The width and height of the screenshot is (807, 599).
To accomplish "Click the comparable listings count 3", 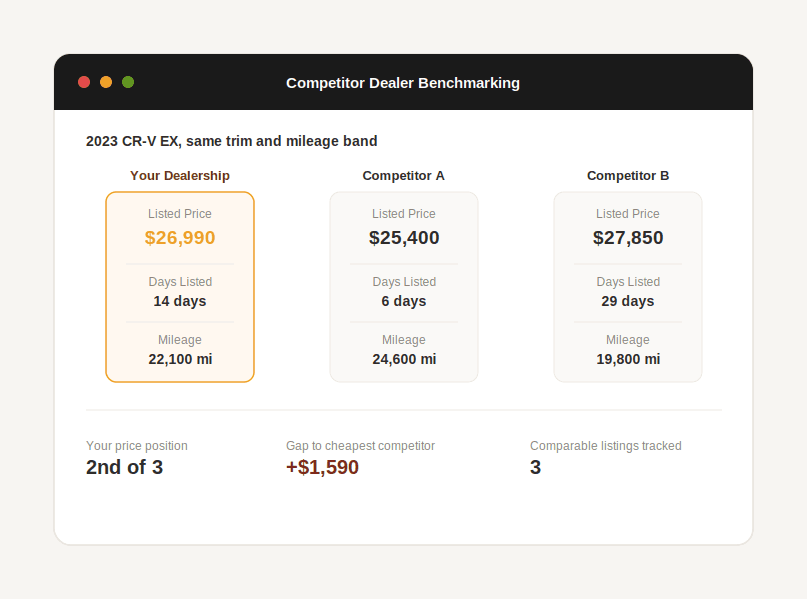I will 536,467.
